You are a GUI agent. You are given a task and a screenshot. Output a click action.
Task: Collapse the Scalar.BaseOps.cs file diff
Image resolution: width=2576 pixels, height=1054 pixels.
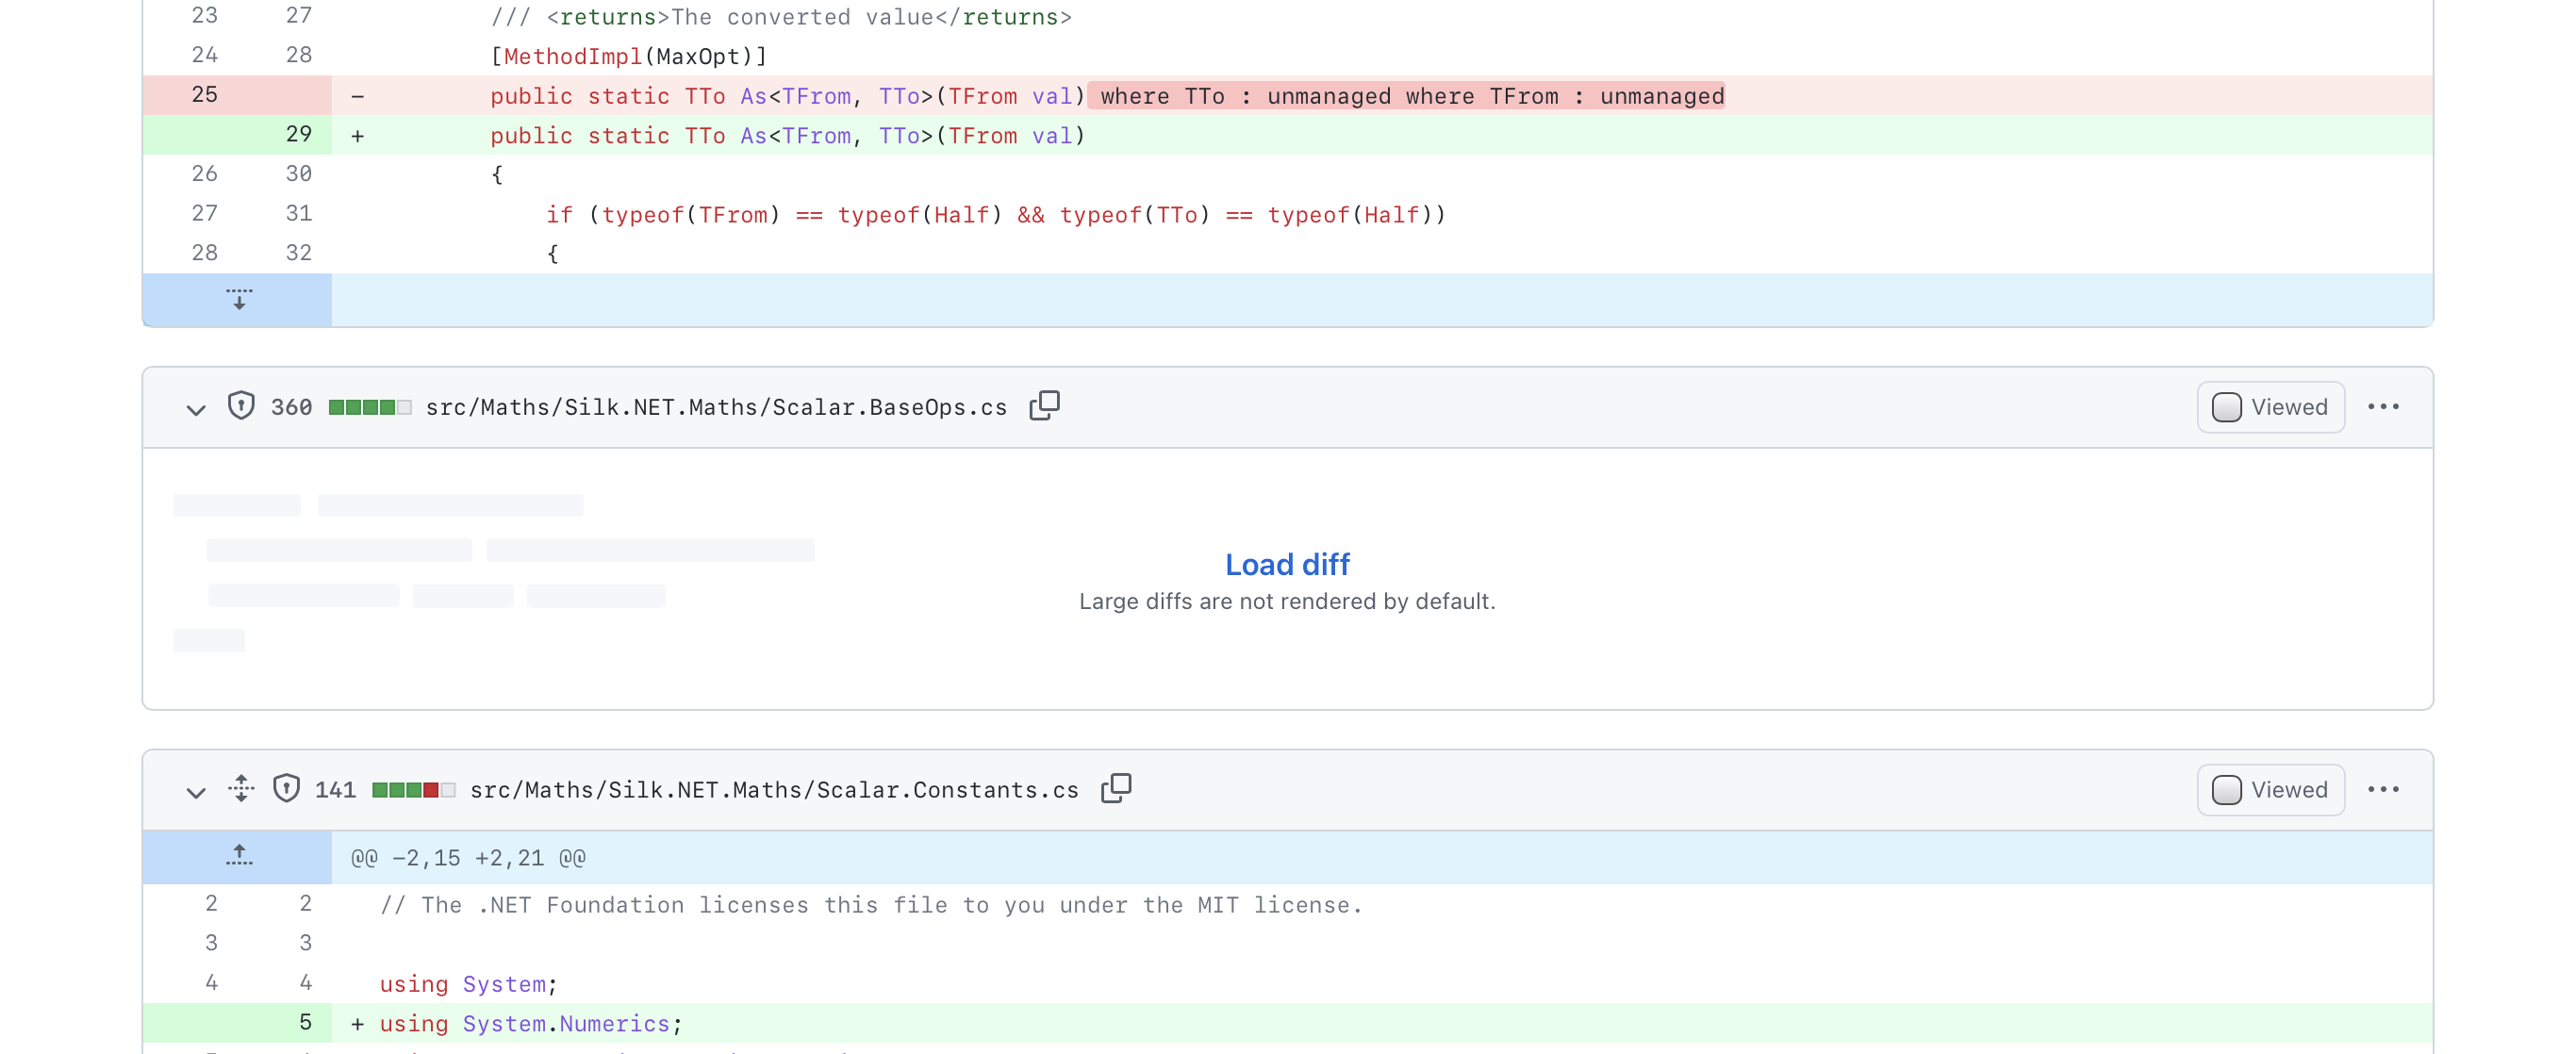(x=196, y=408)
